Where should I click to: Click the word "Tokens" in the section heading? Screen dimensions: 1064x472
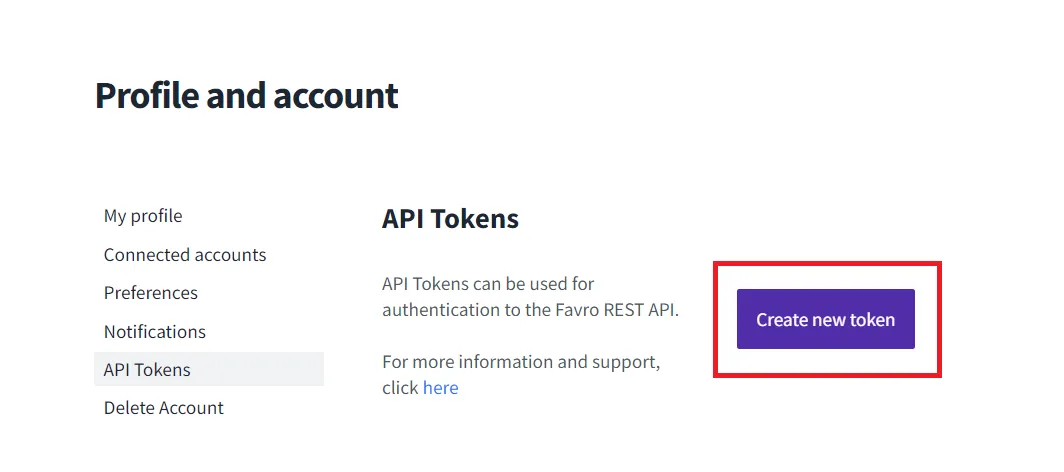(x=474, y=219)
